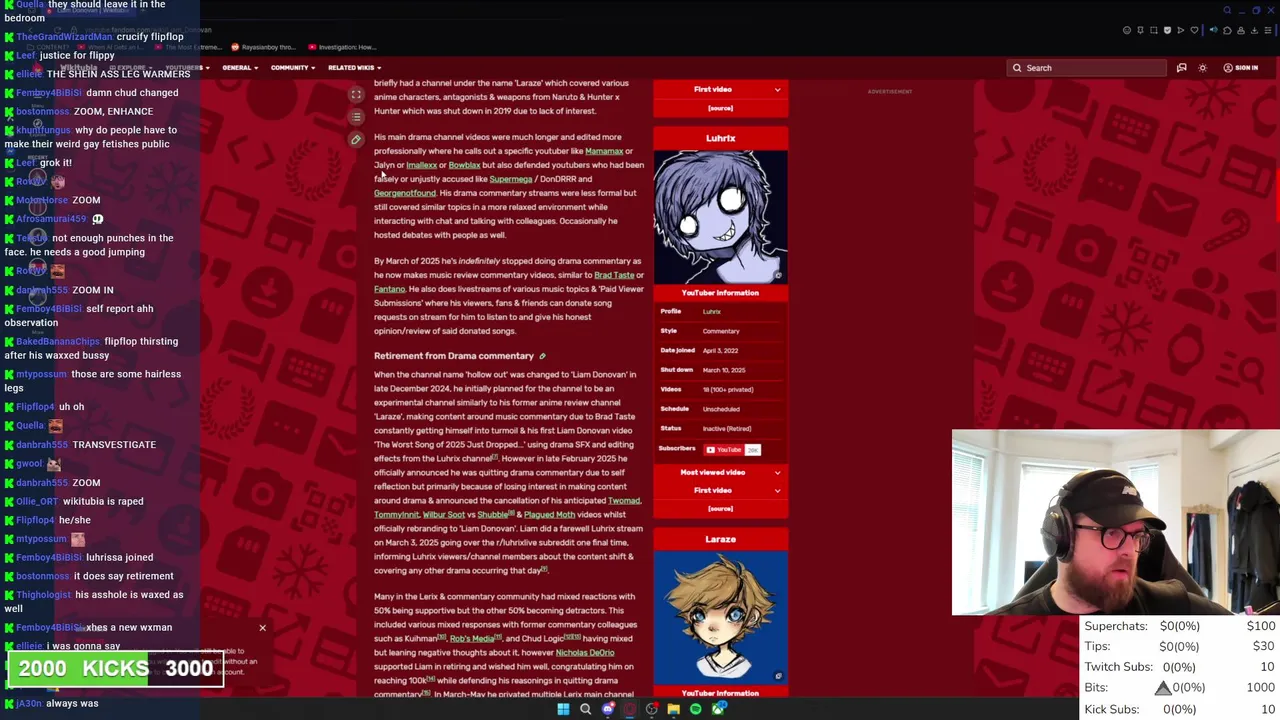This screenshot has height=720, width=1280.
Task: Open the Nicholas DeOrio link
Action: point(585,652)
